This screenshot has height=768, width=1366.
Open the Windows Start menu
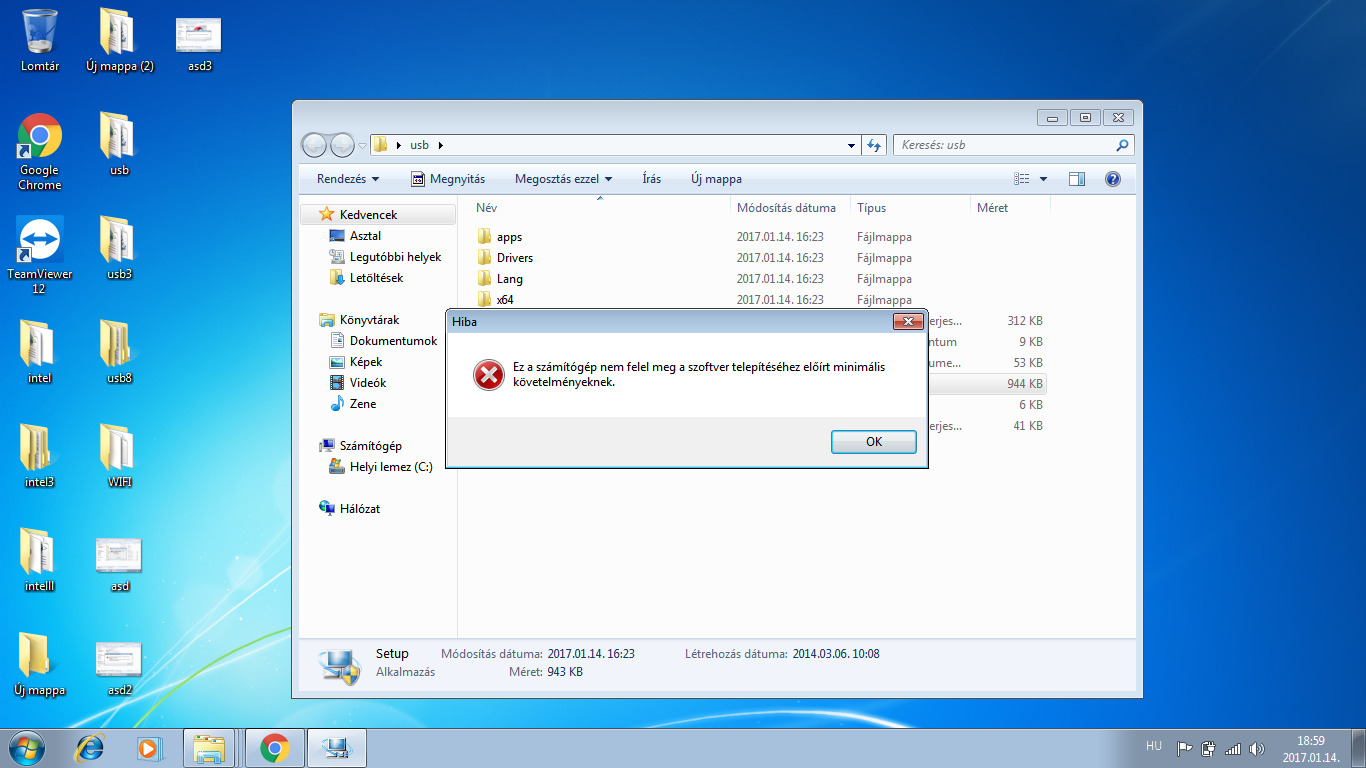pos(27,748)
